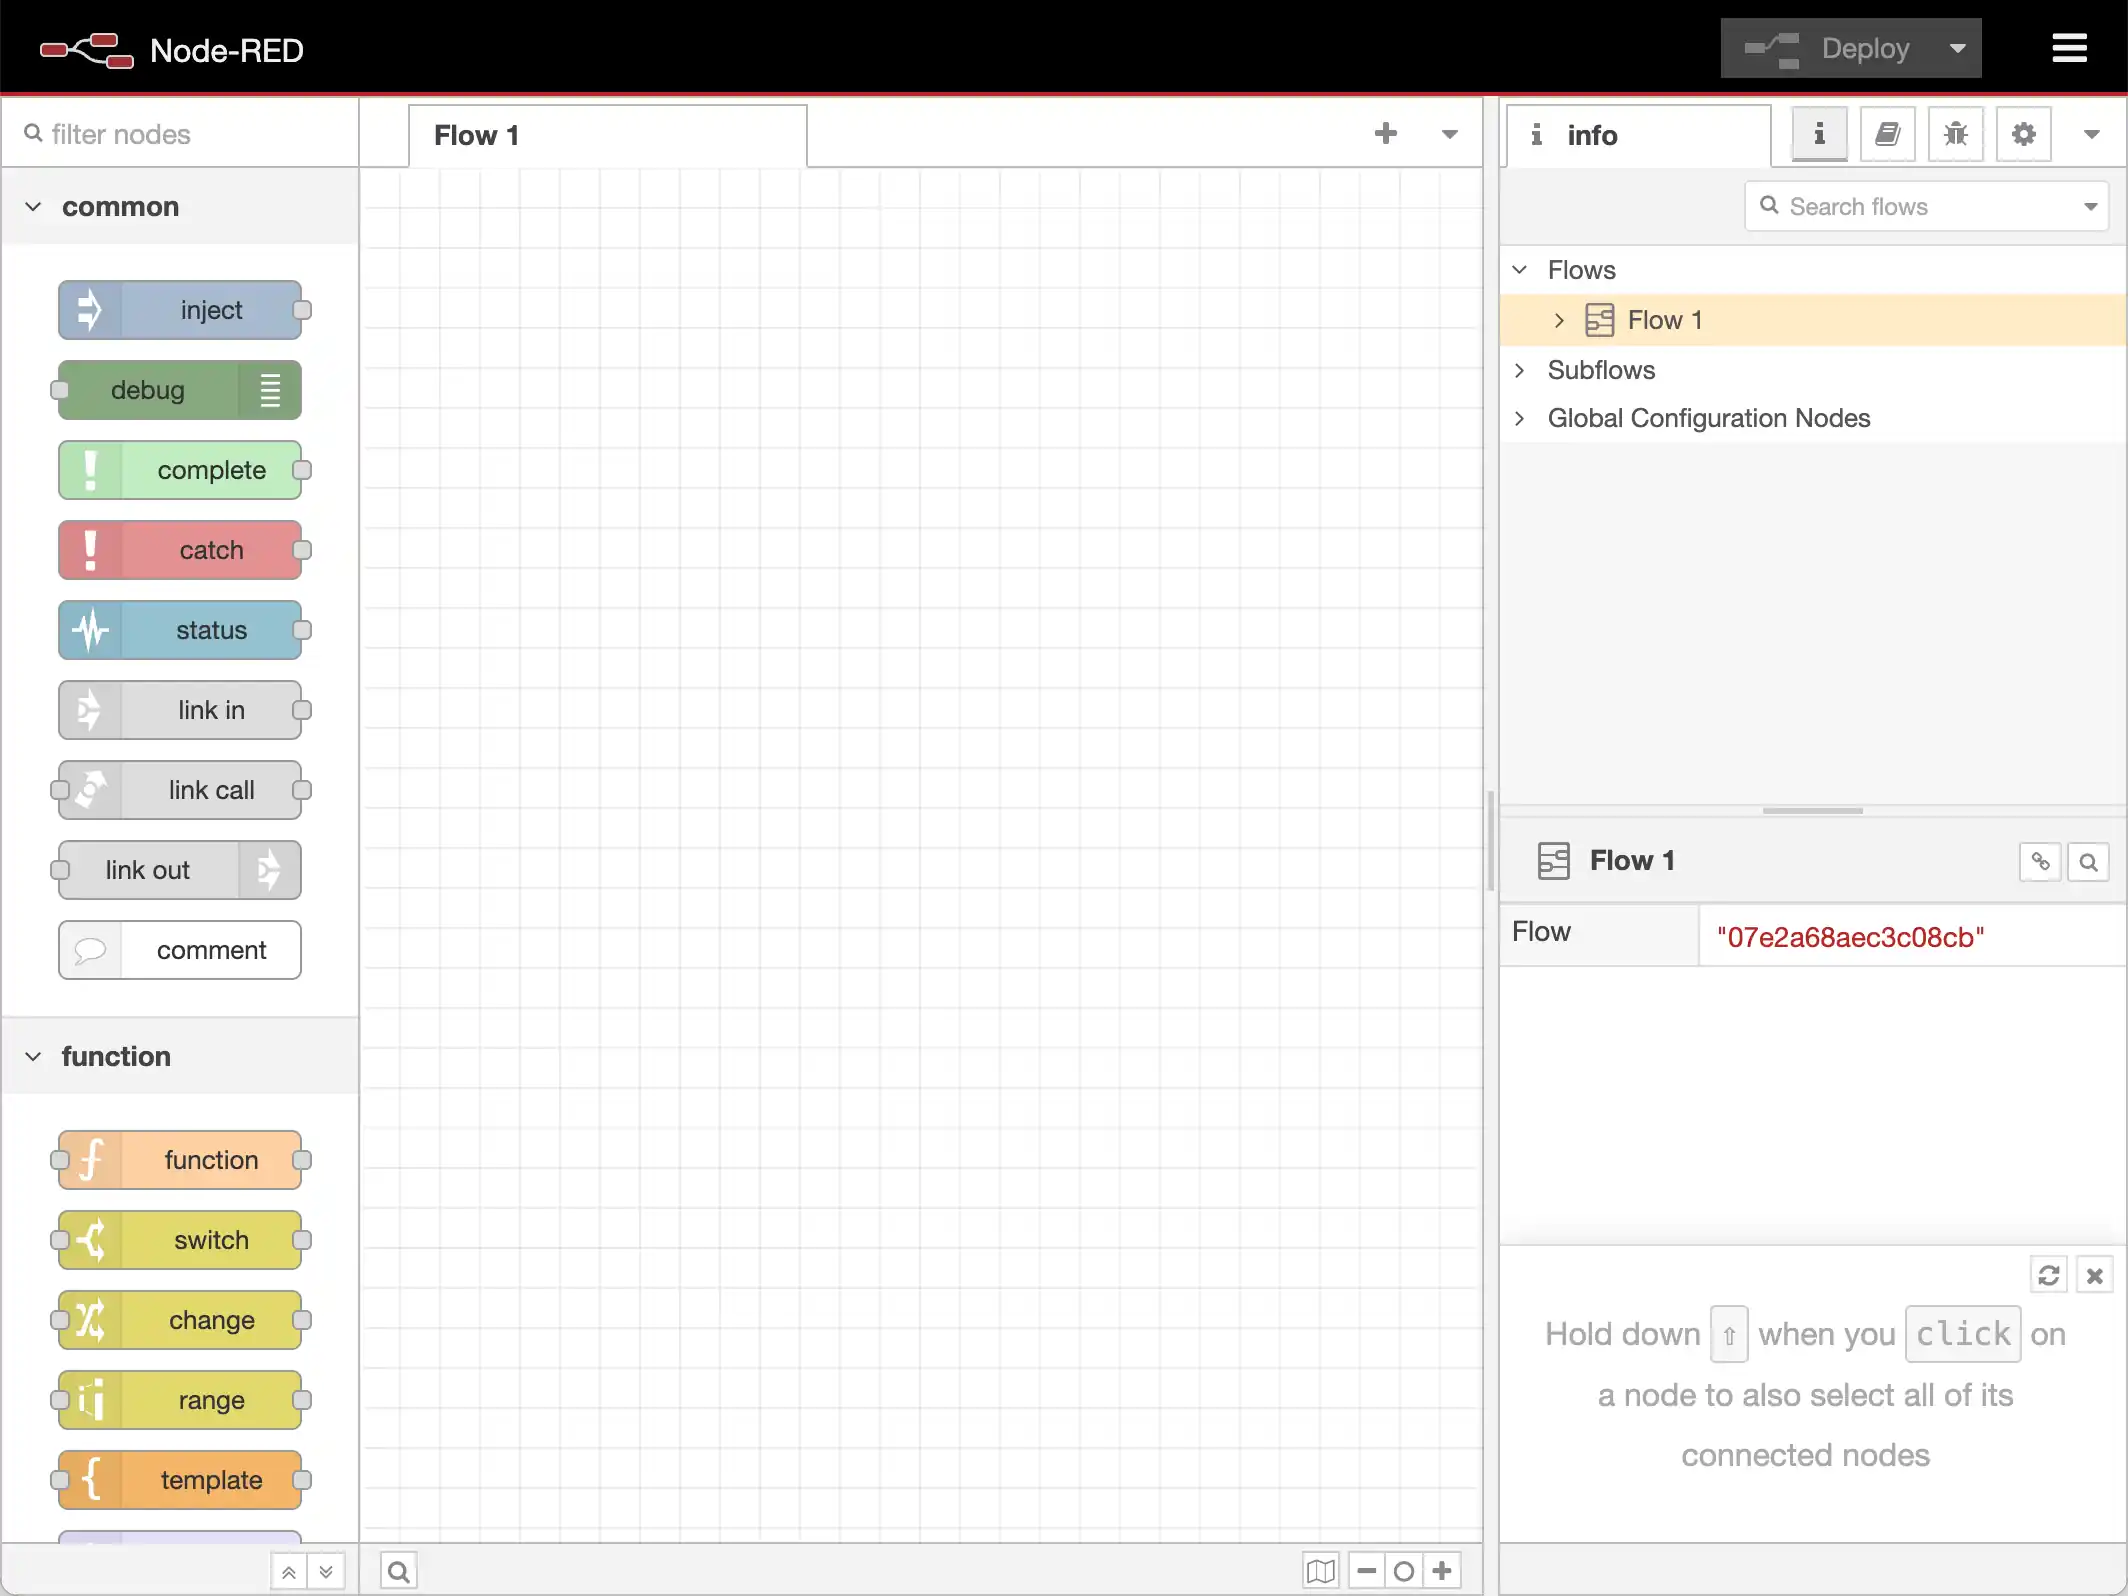Open configuration nodes gear tab
The width and height of the screenshot is (2128, 1596).
[2023, 134]
